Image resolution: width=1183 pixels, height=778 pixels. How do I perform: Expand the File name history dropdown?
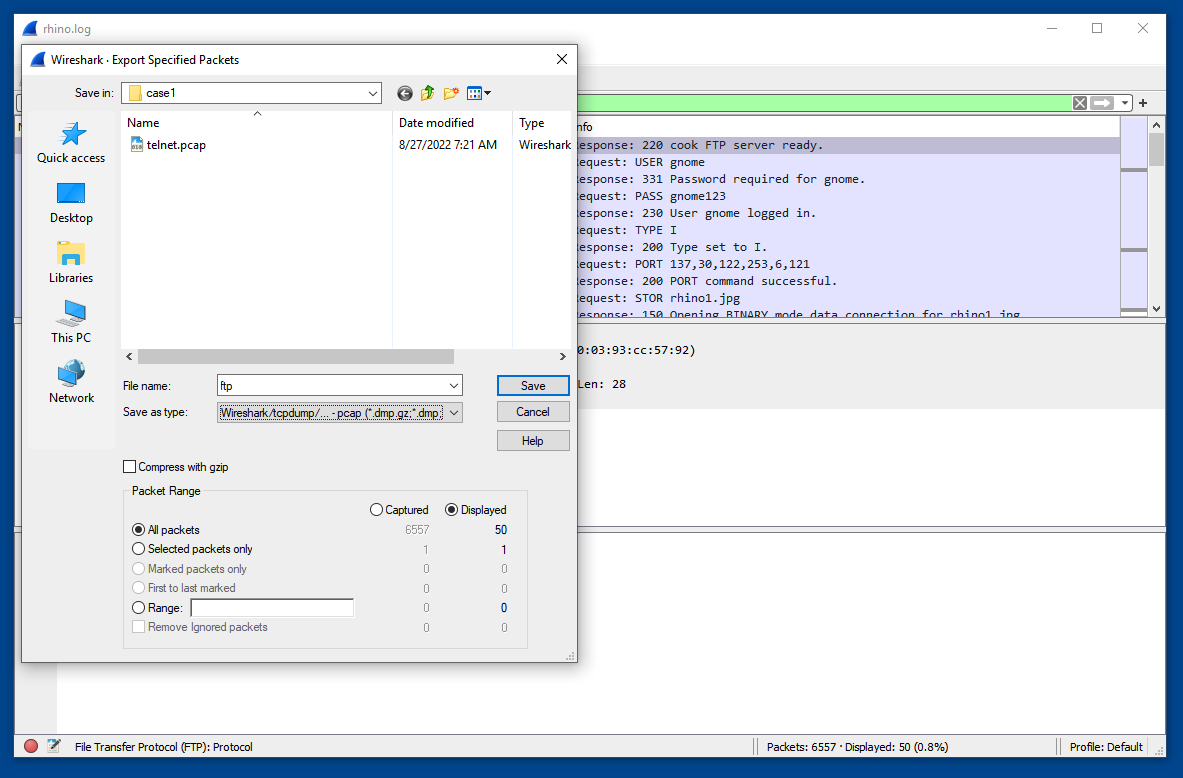tap(454, 386)
